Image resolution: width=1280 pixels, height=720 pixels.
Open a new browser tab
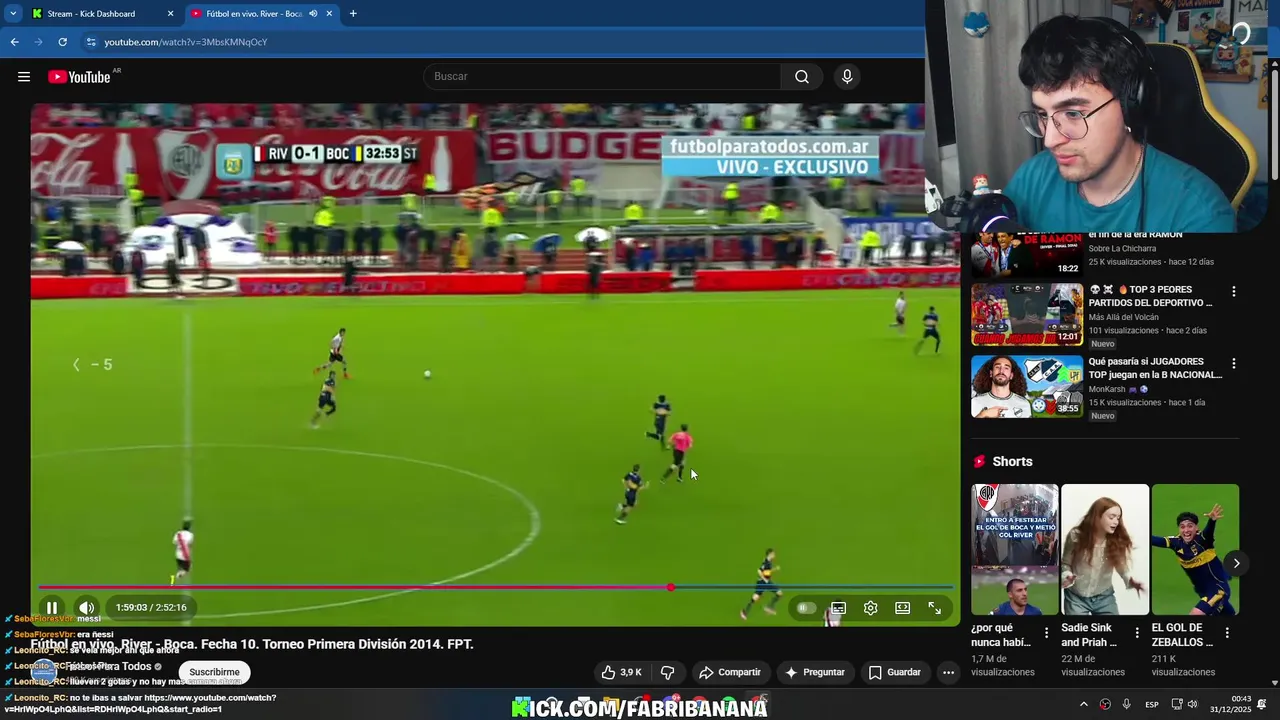point(353,14)
